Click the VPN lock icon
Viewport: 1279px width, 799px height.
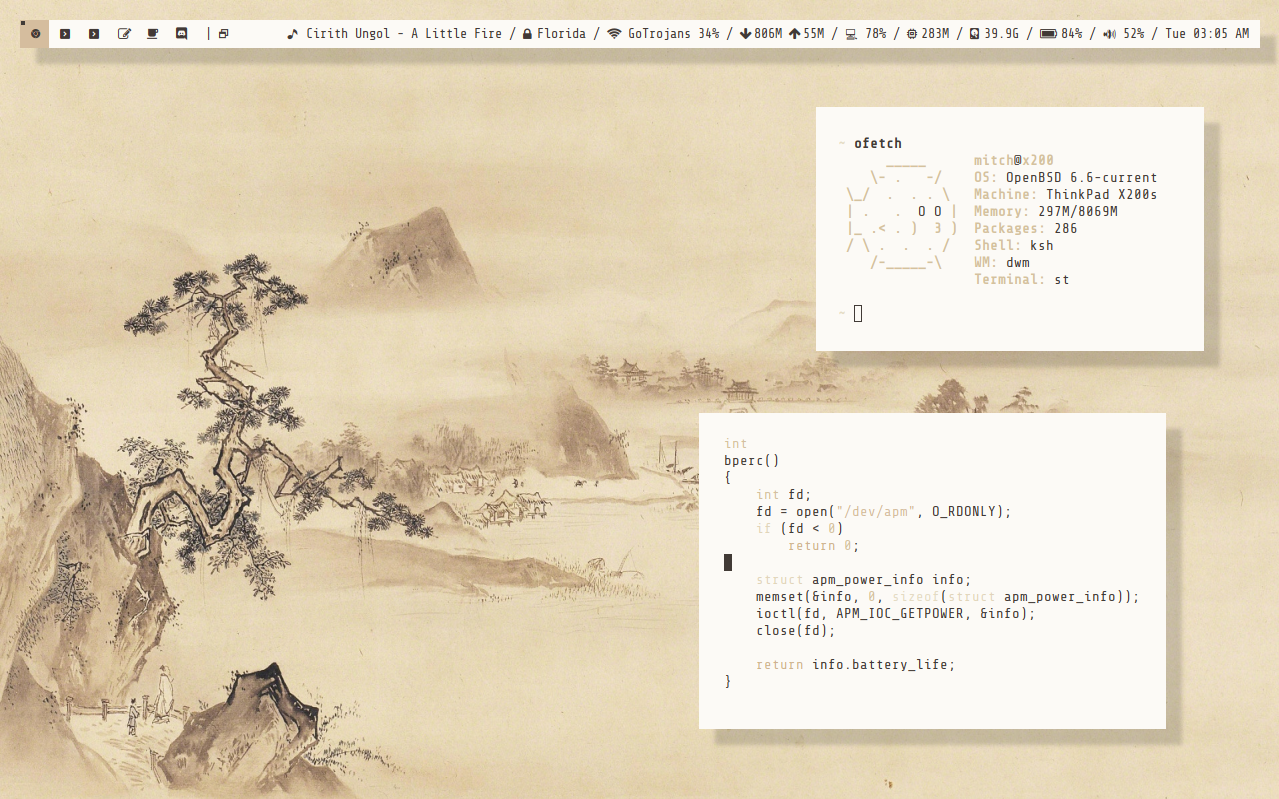(527, 34)
